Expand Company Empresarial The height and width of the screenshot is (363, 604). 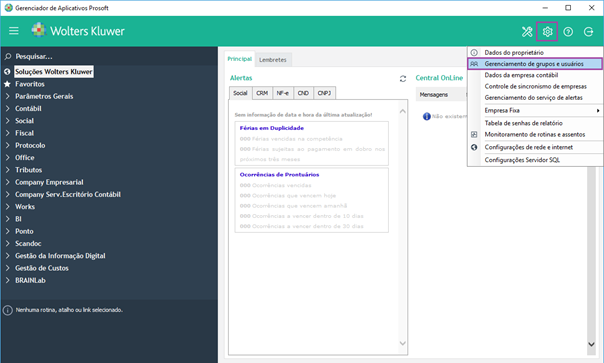7,182
